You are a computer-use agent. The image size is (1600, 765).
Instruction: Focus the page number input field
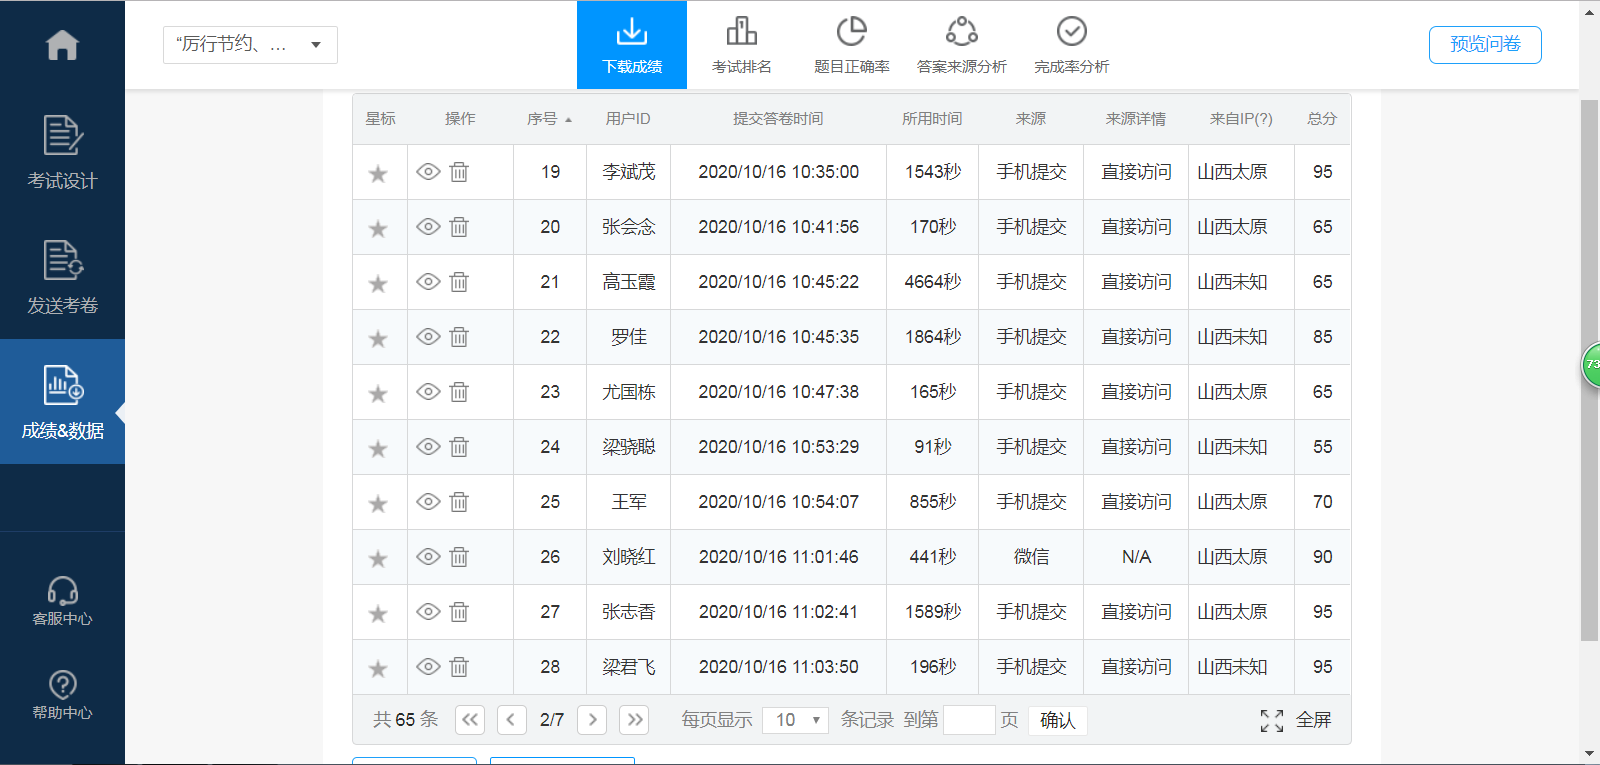(x=968, y=720)
